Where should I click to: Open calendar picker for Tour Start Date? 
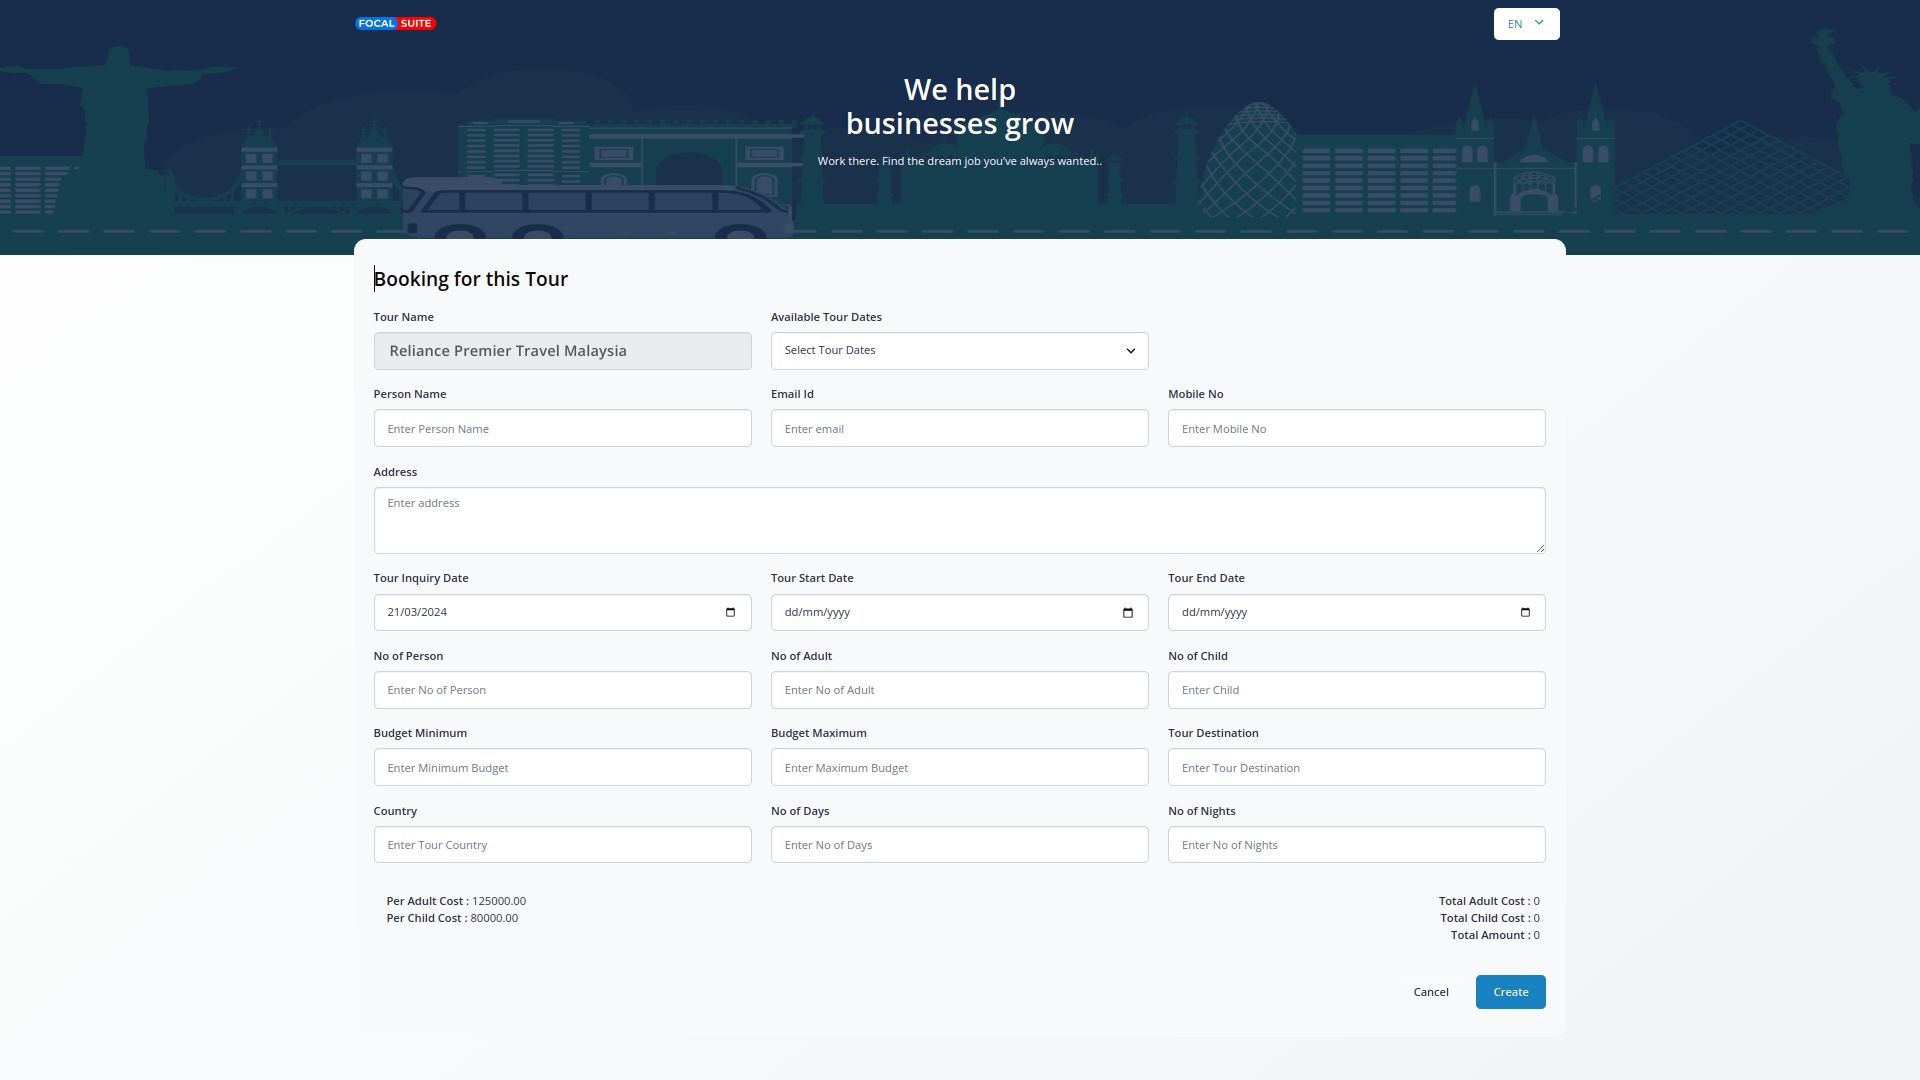[x=1127, y=613]
